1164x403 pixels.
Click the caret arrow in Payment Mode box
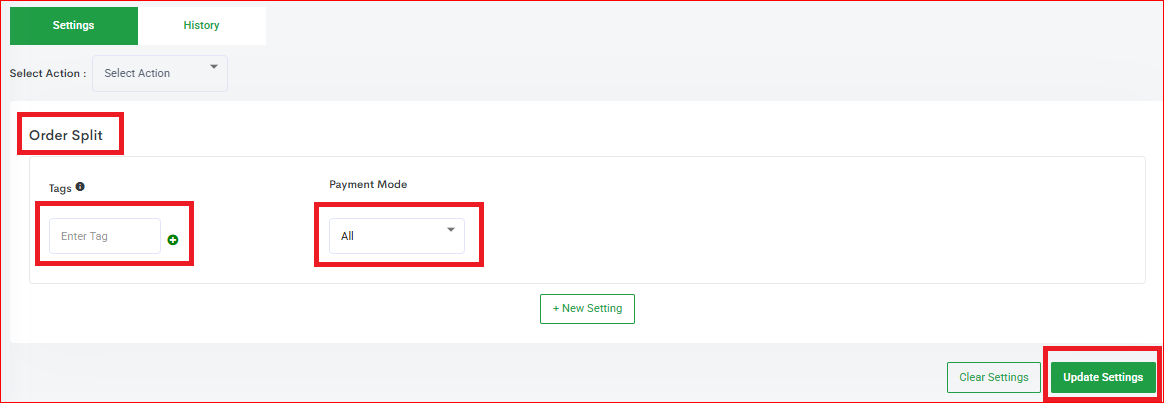pos(450,231)
